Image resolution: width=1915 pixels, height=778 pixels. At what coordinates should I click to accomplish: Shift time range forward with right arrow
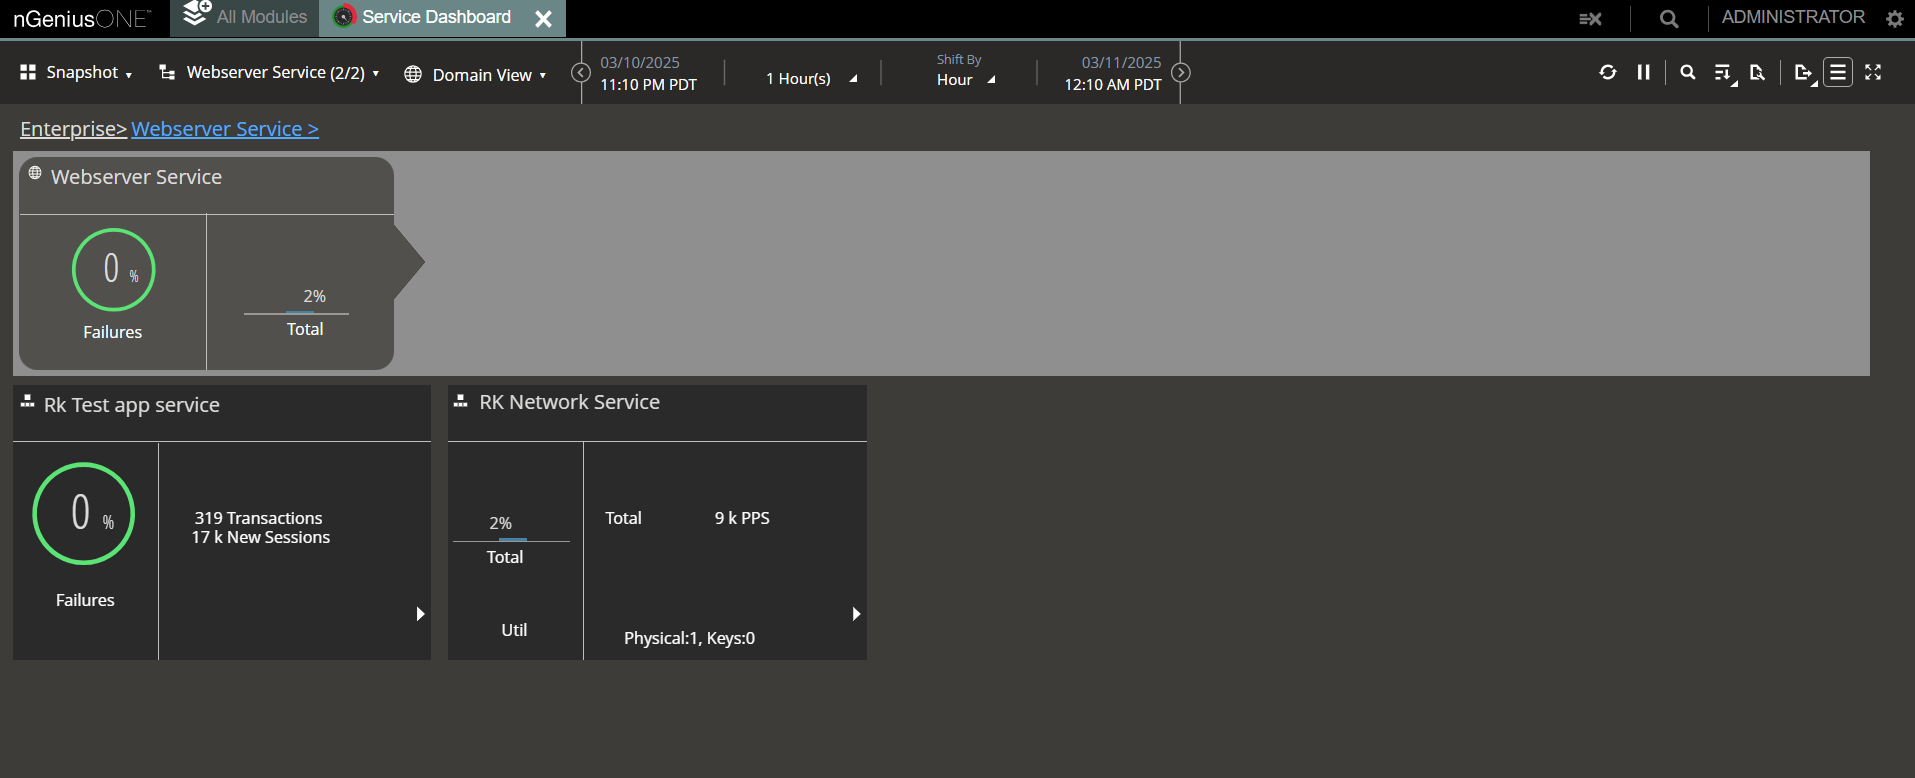1180,72
